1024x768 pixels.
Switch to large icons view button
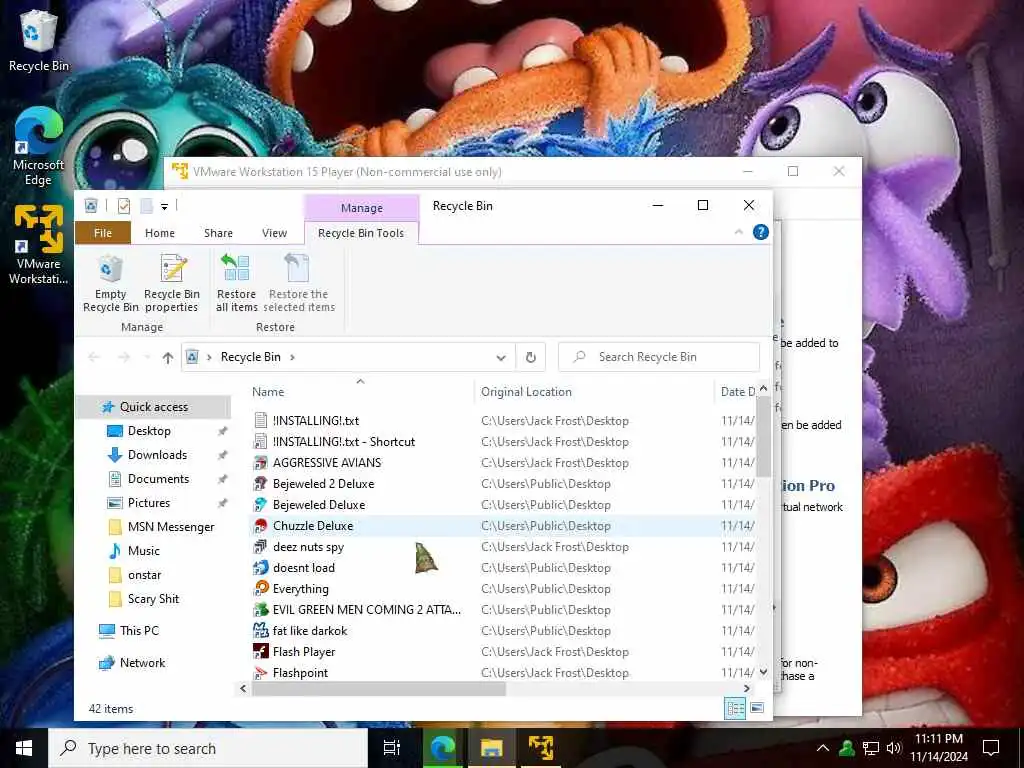(757, 708)
